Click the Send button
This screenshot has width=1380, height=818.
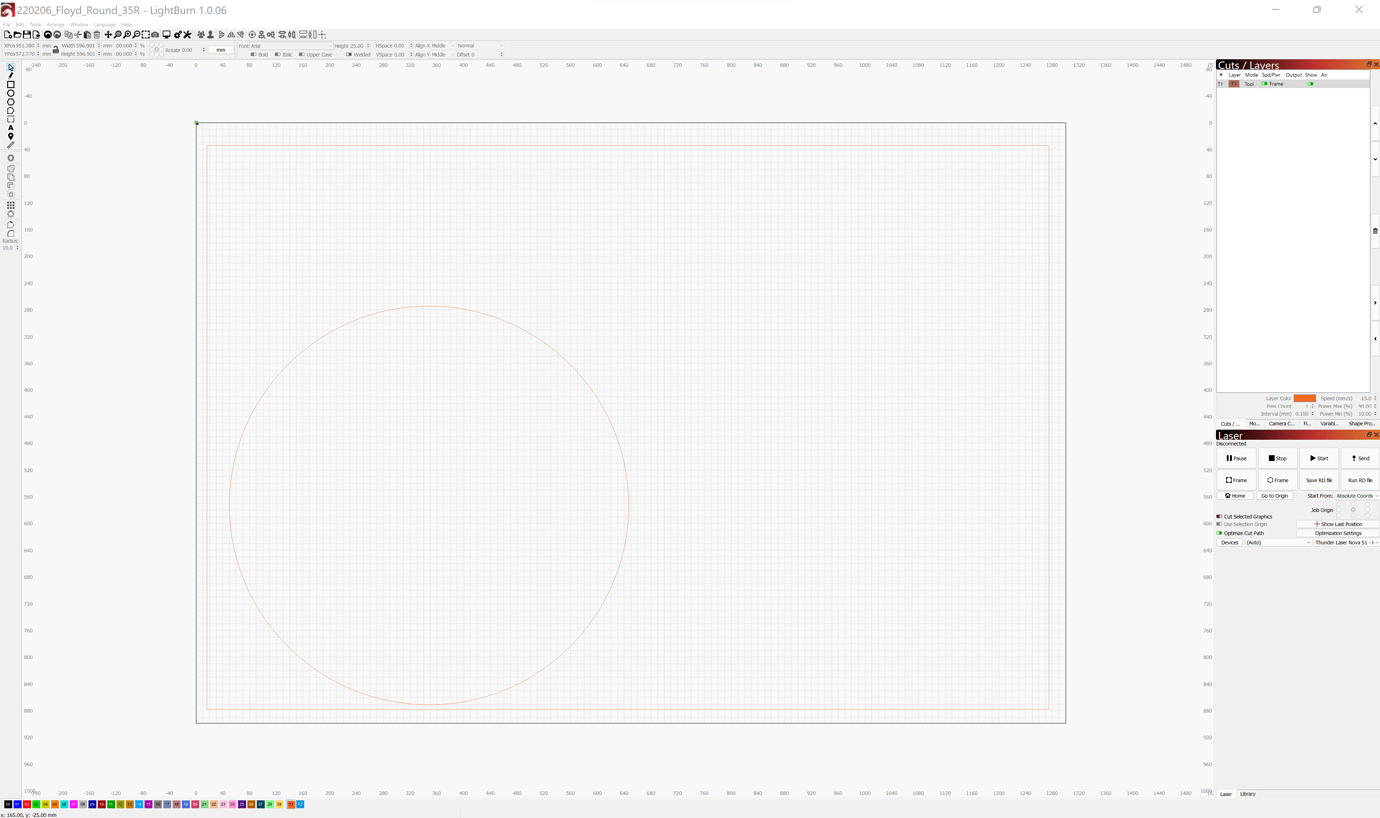1360,458
